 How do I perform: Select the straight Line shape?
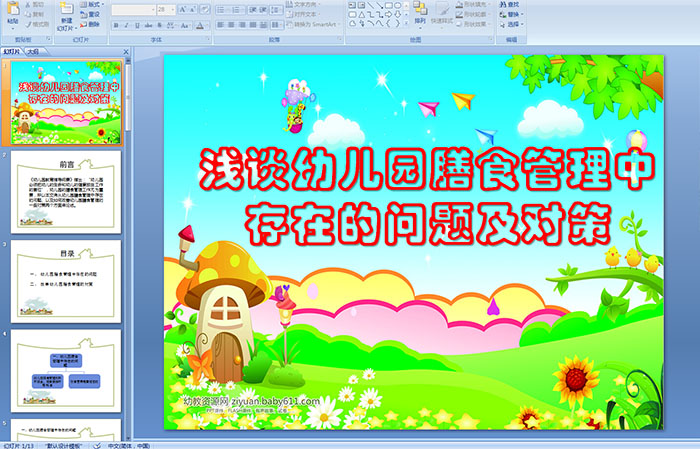coord(371,5)
